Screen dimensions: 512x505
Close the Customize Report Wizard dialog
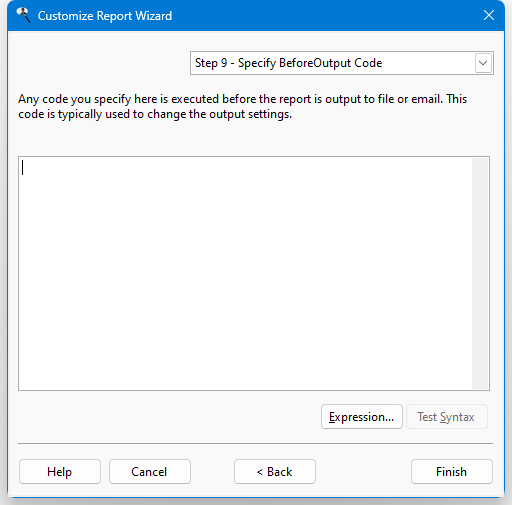489,15
